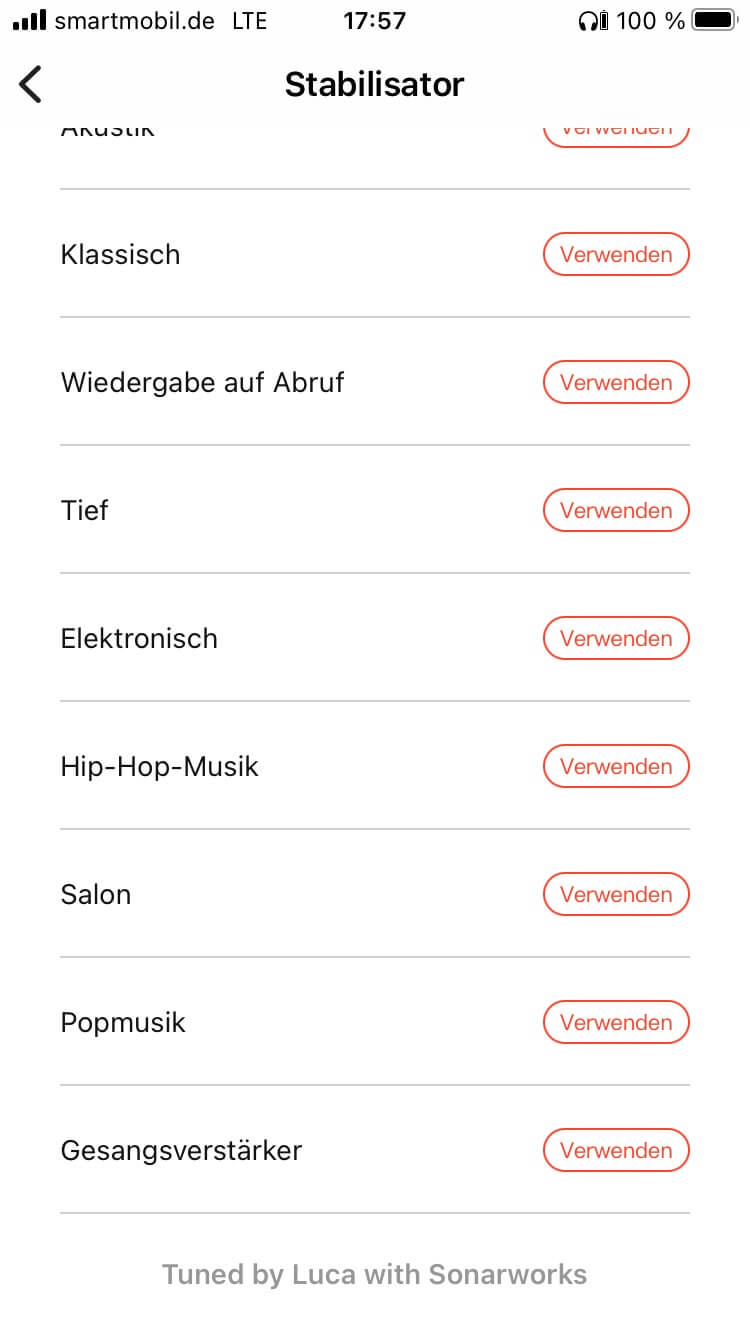This screenshot has height=1334, width=750.
Task: Tap the back arrow icon
Action: click(31, 85)
